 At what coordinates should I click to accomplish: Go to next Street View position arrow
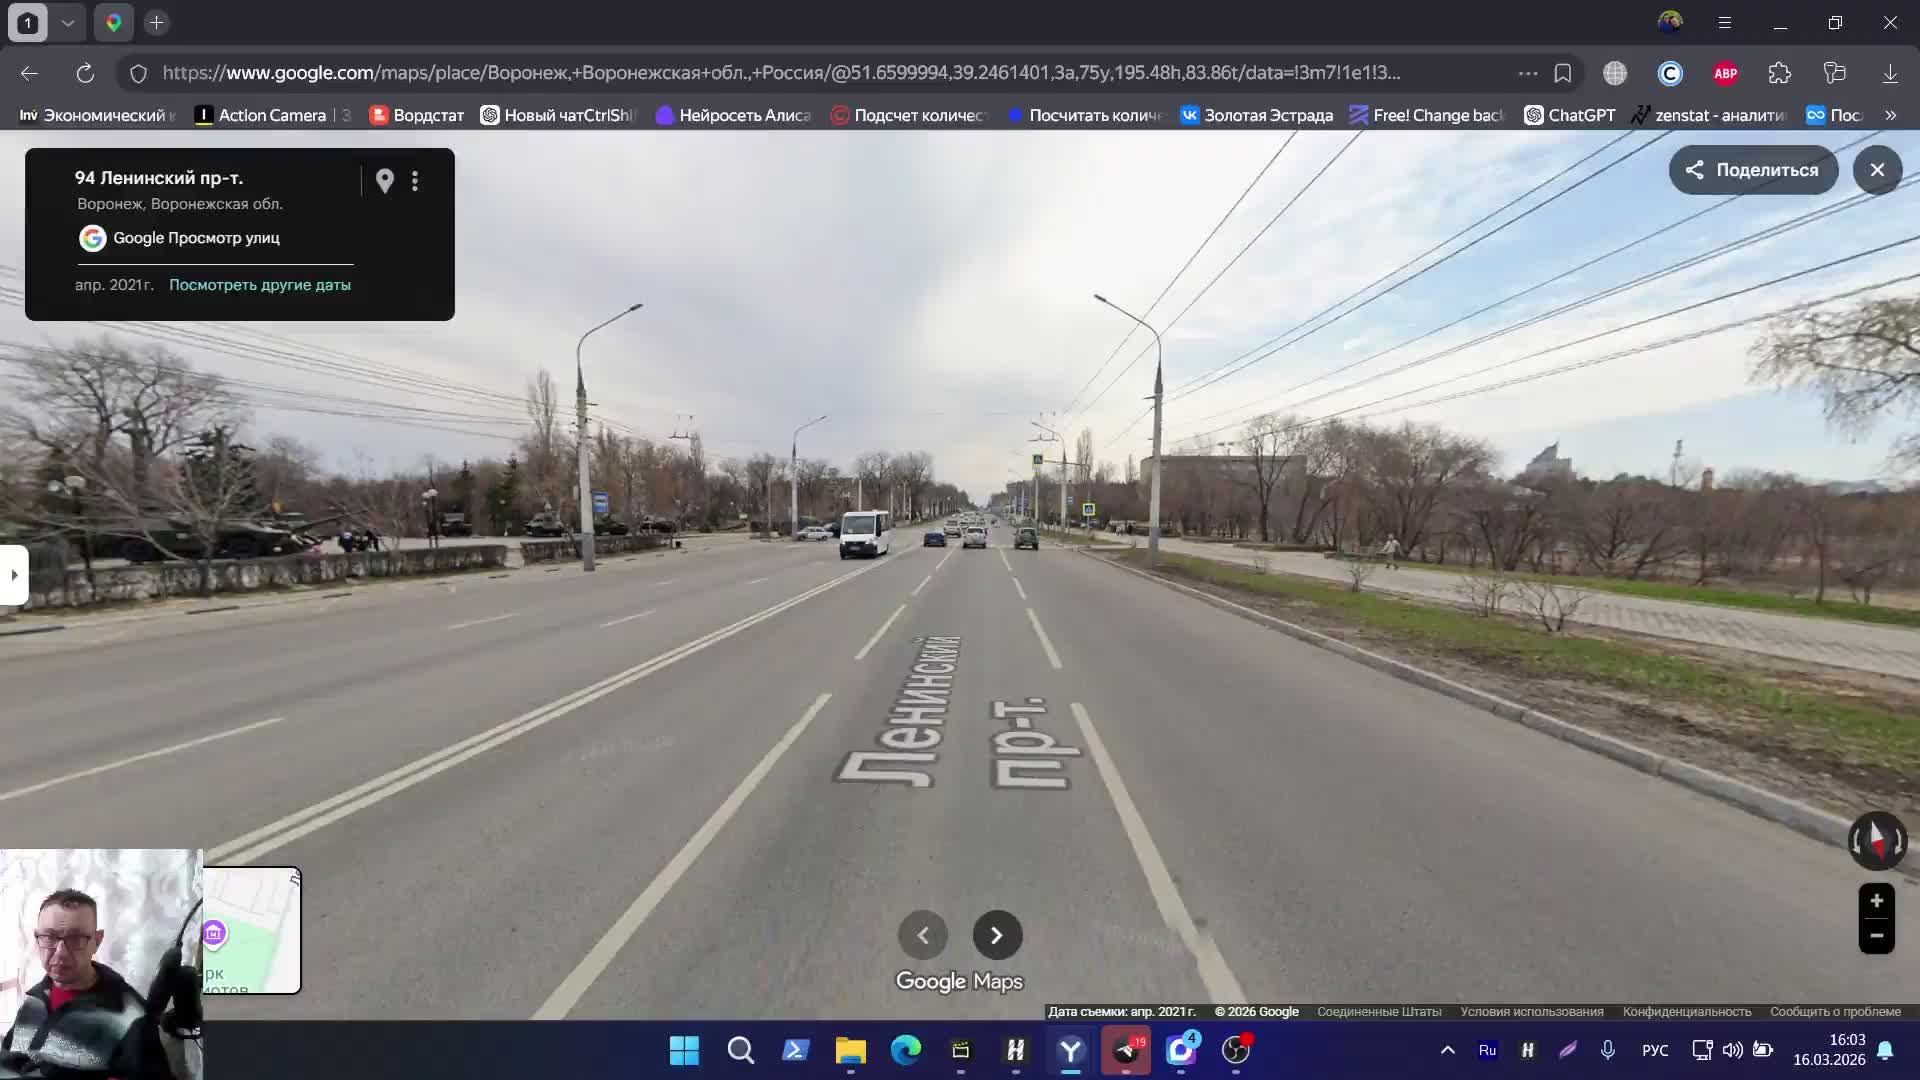pos(997,935)
